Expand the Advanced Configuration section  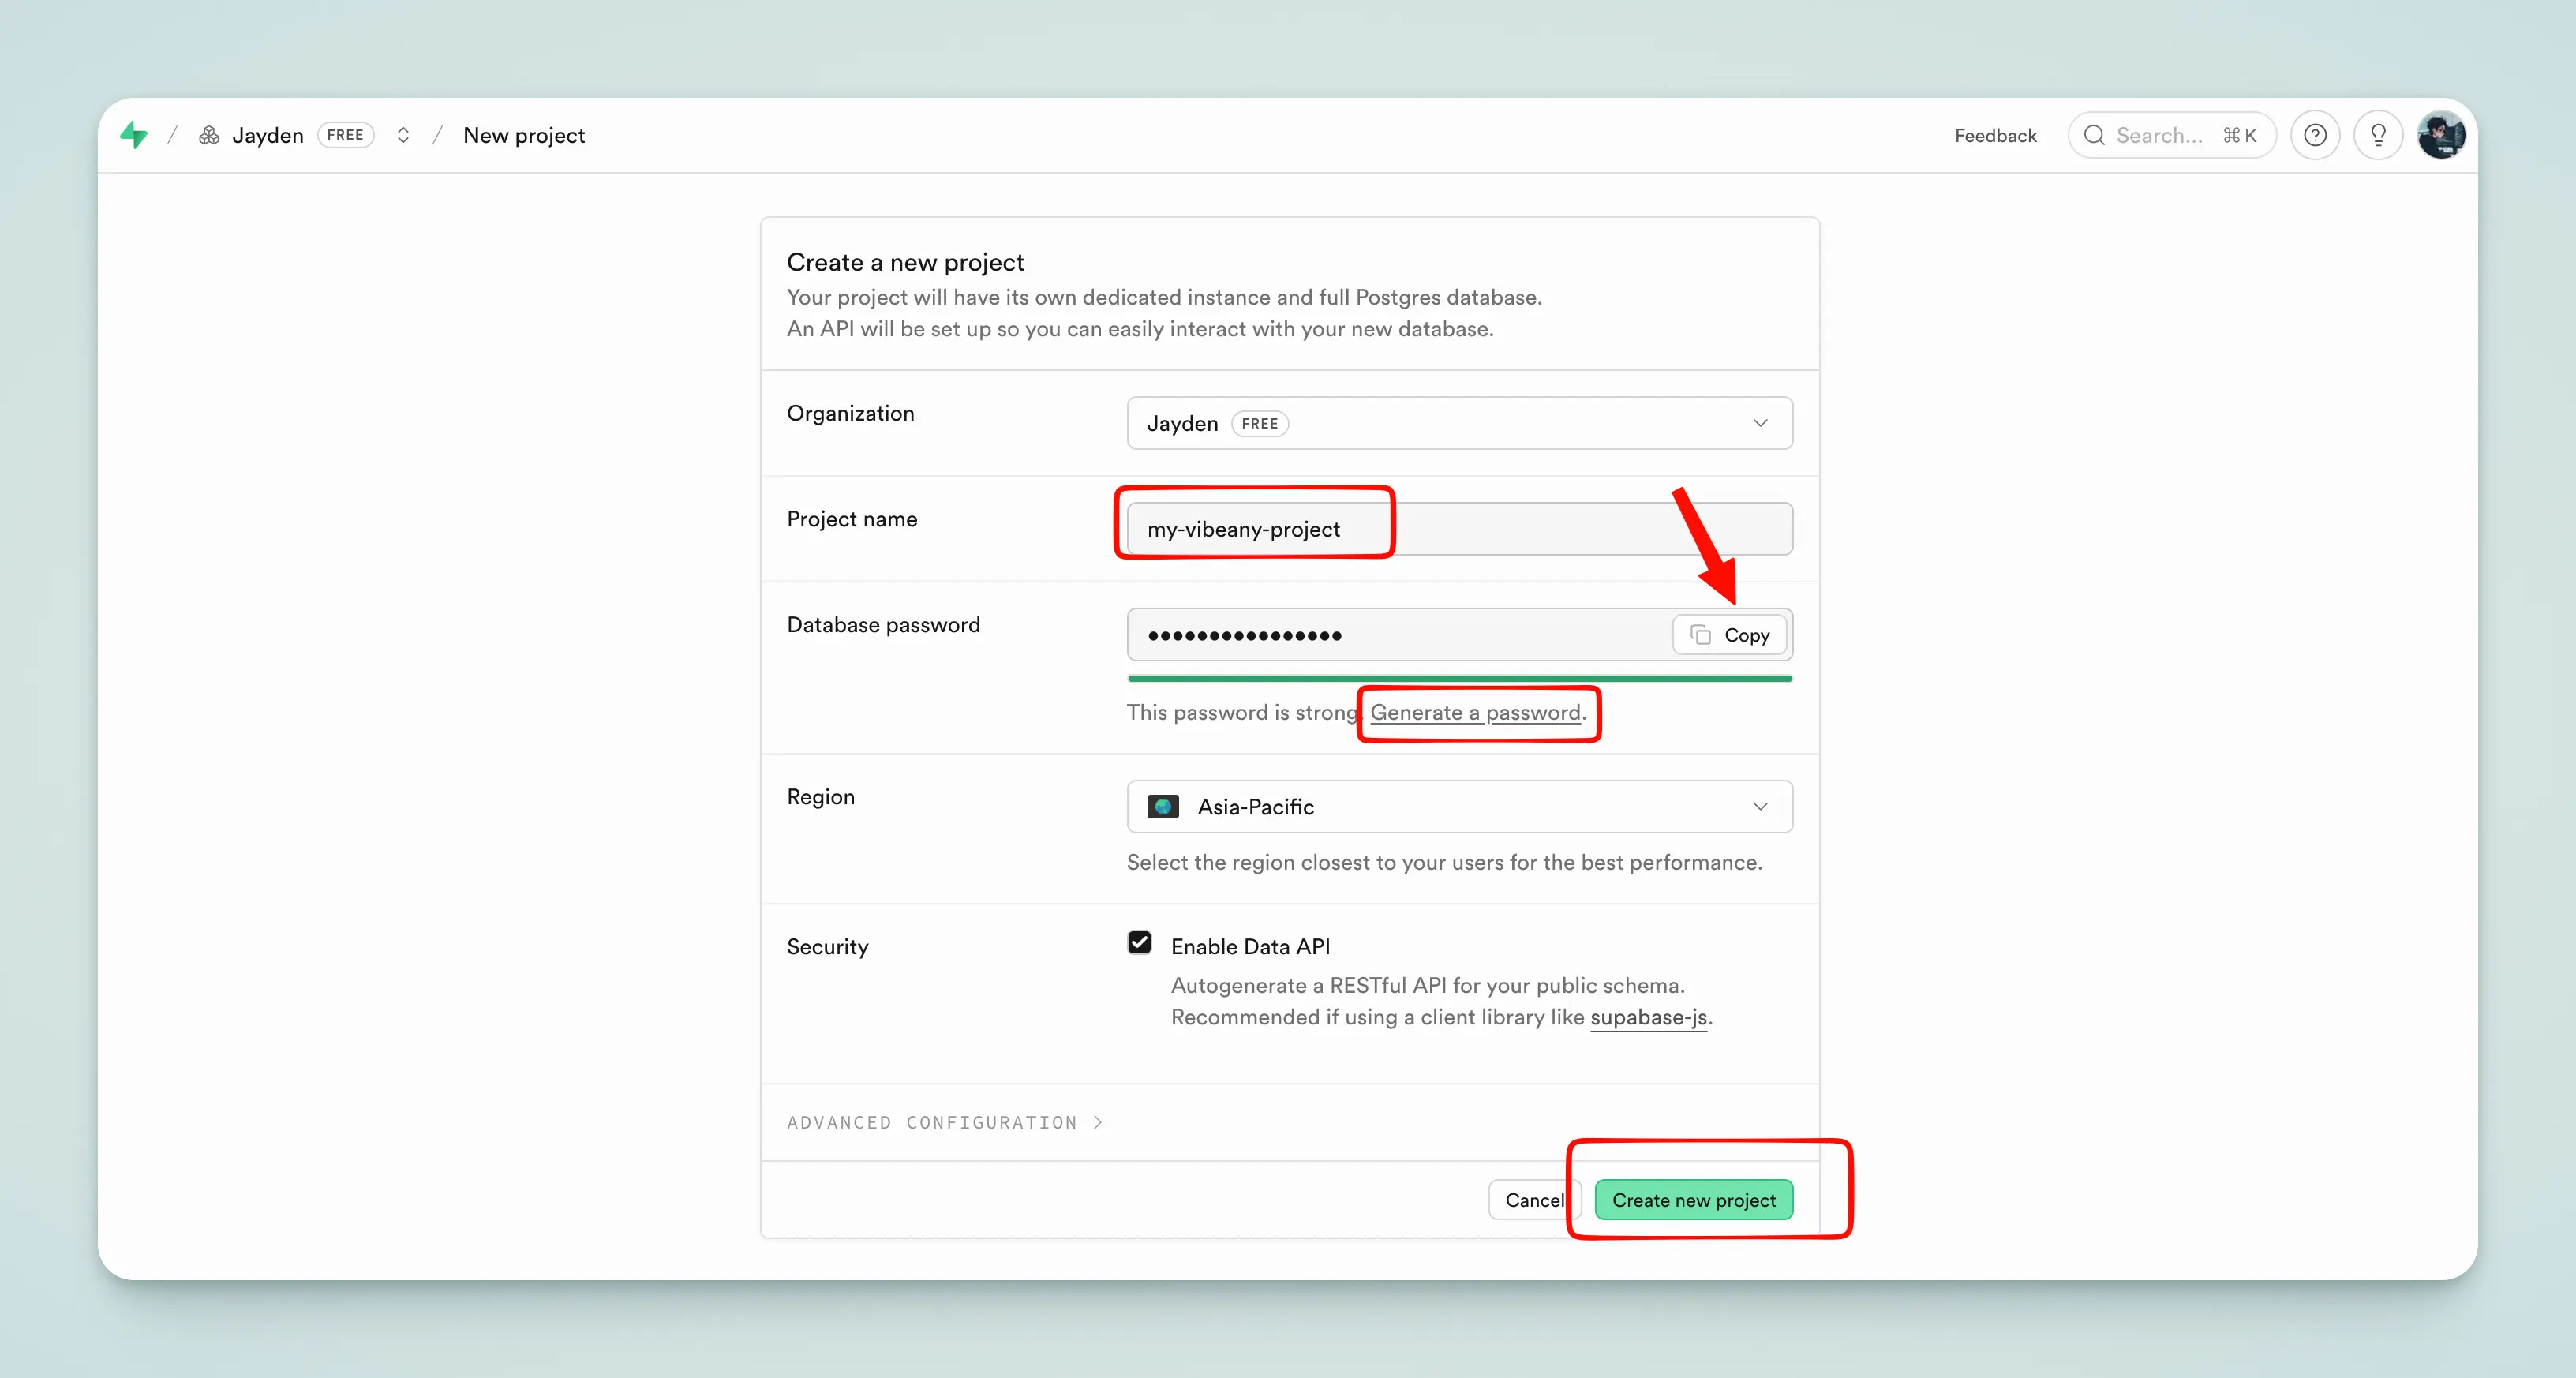tap(944, 1123)
